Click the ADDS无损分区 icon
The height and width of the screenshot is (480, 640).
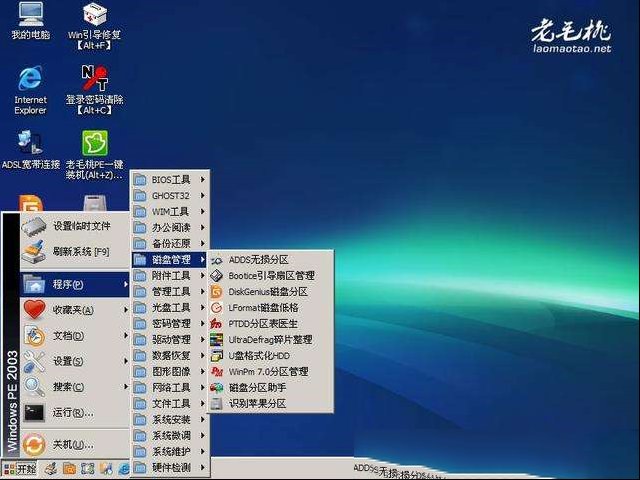[x=216, y=260]
